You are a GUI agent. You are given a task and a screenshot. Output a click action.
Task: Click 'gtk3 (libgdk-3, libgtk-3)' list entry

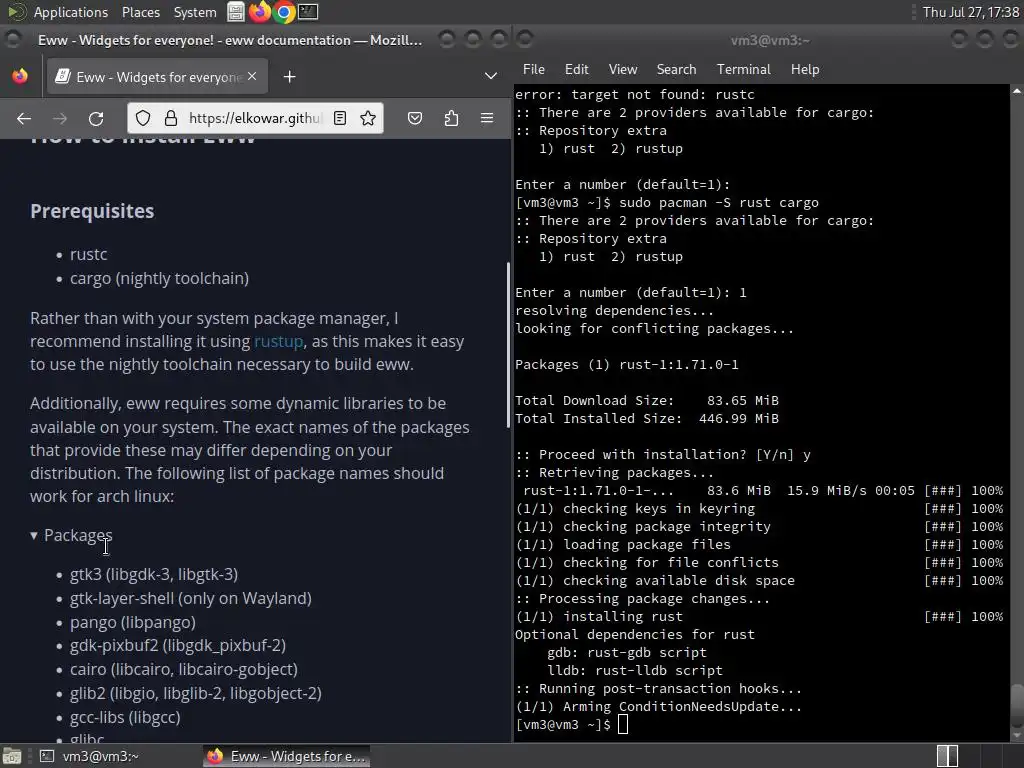click(153, 575)
